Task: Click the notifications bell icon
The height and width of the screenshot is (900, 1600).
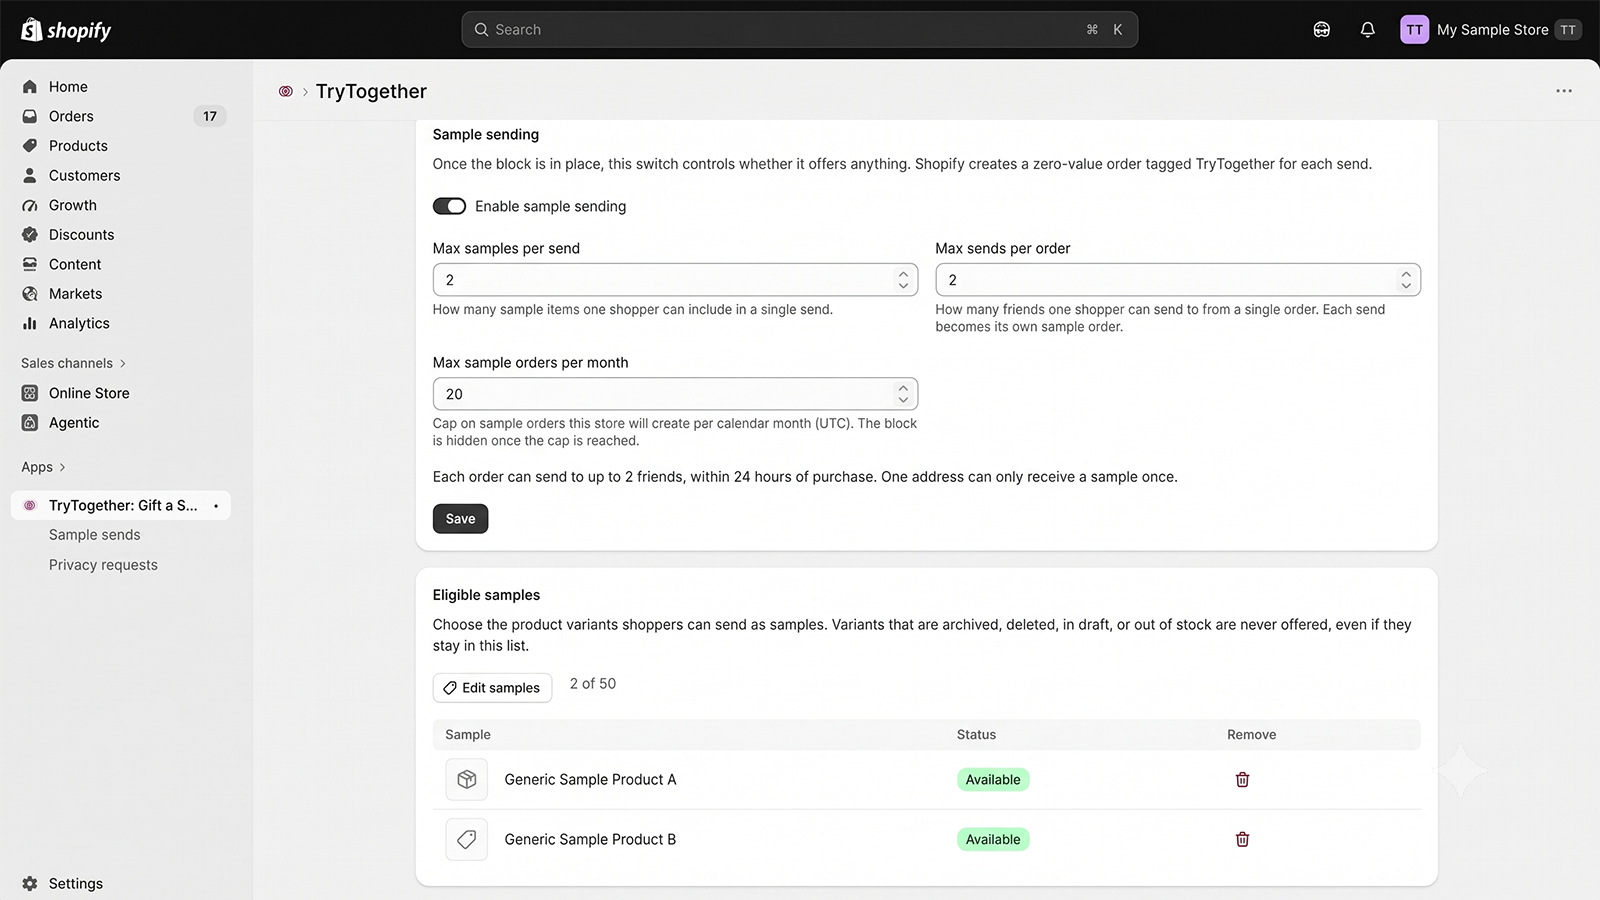Action: point(1368,30)
